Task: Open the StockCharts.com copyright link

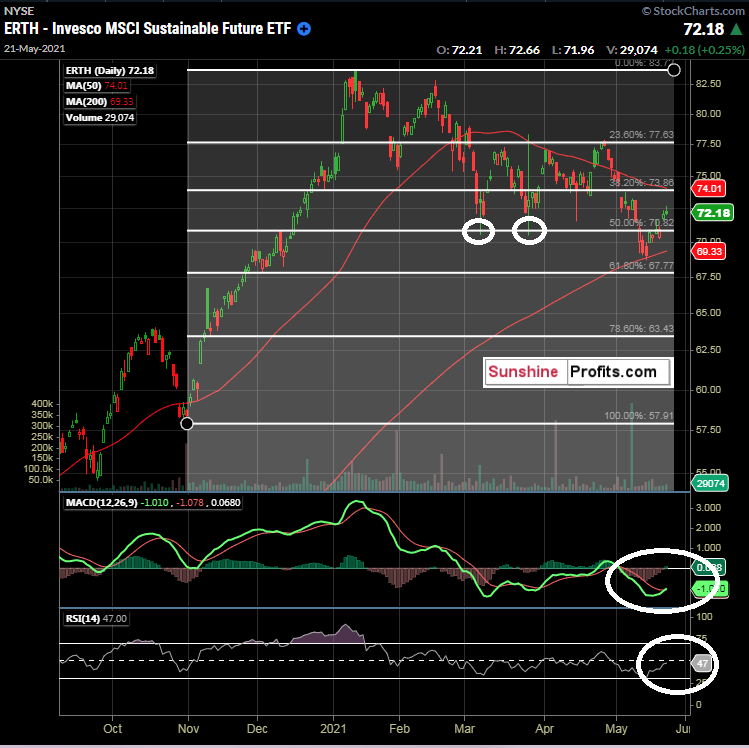Action: (x=693, y=11)
